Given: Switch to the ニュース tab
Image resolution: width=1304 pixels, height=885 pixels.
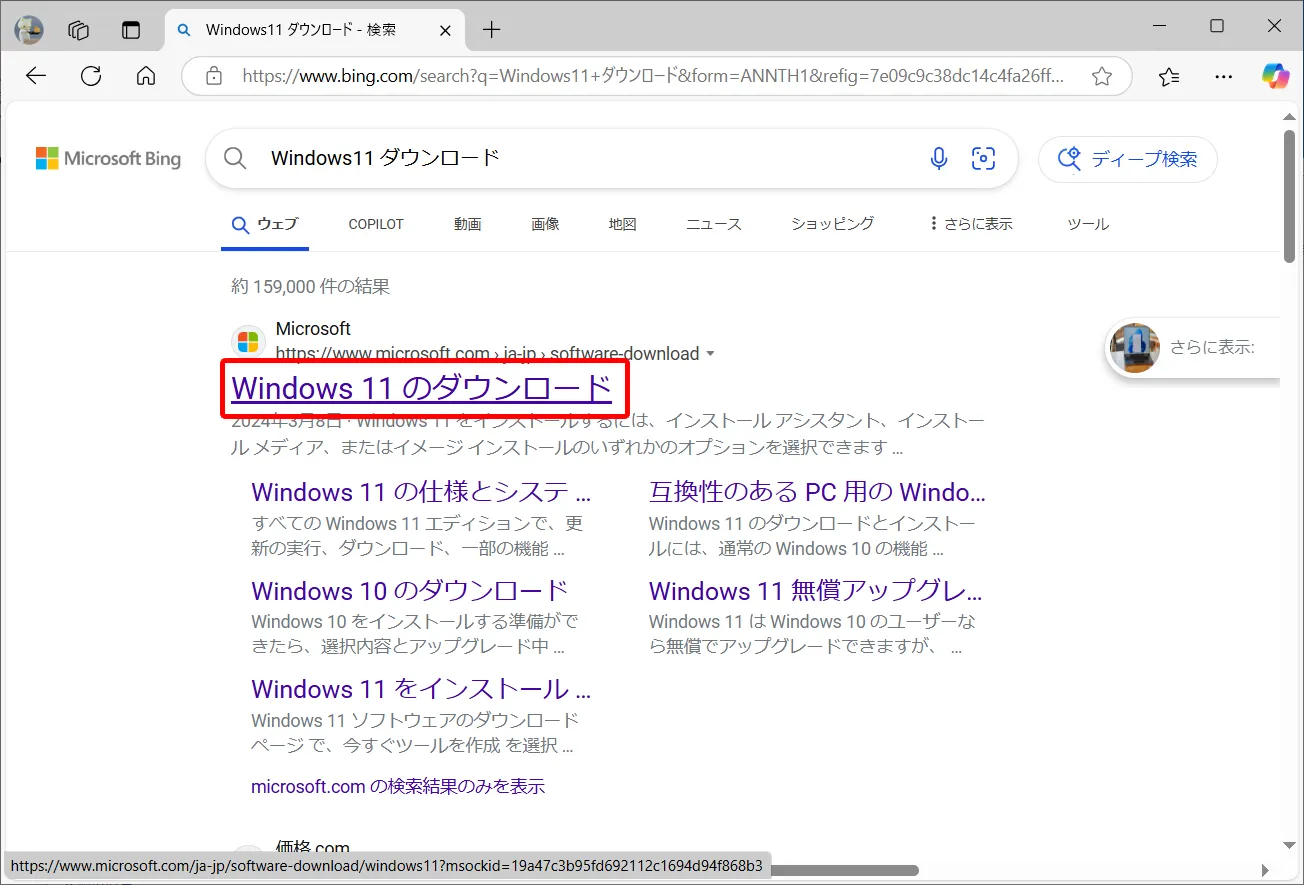Looking at the screenshot, I should pyautogui.click(x=714, y=224).
